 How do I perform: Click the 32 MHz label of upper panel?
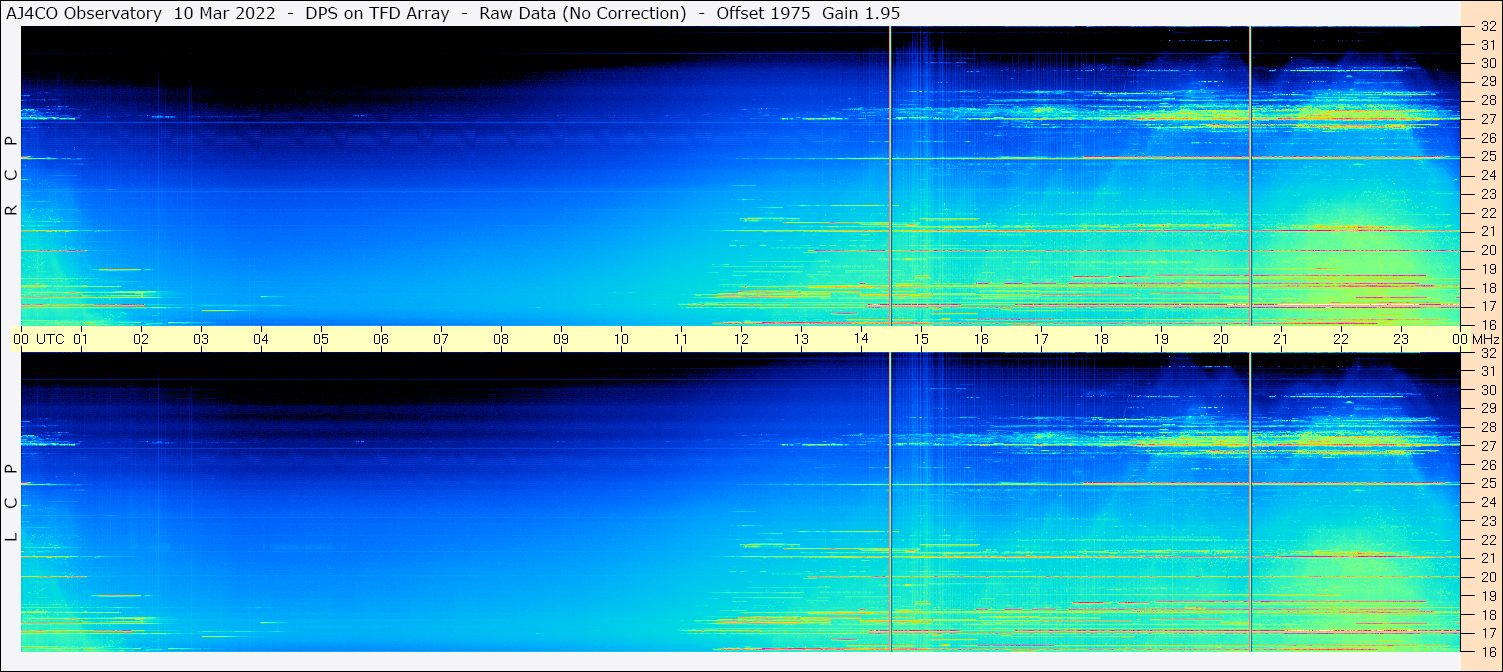click(1488, 27)
